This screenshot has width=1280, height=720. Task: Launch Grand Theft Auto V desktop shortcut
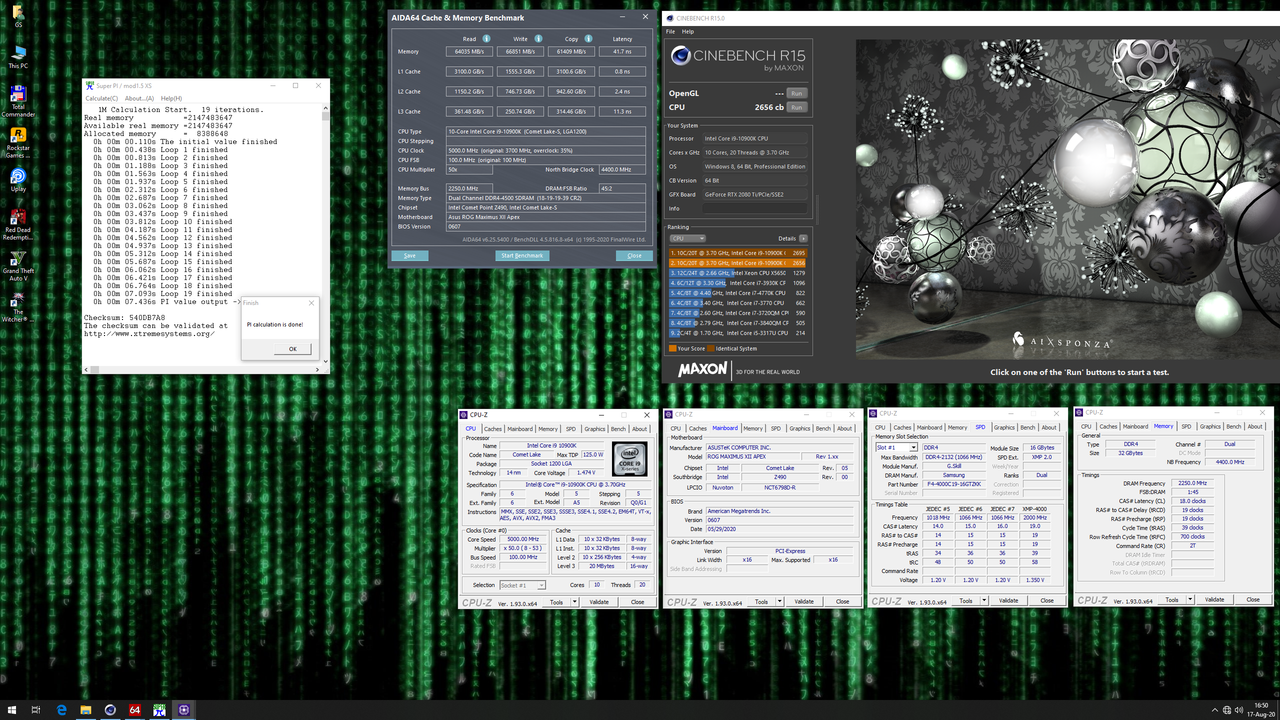(x=17, y=267)
